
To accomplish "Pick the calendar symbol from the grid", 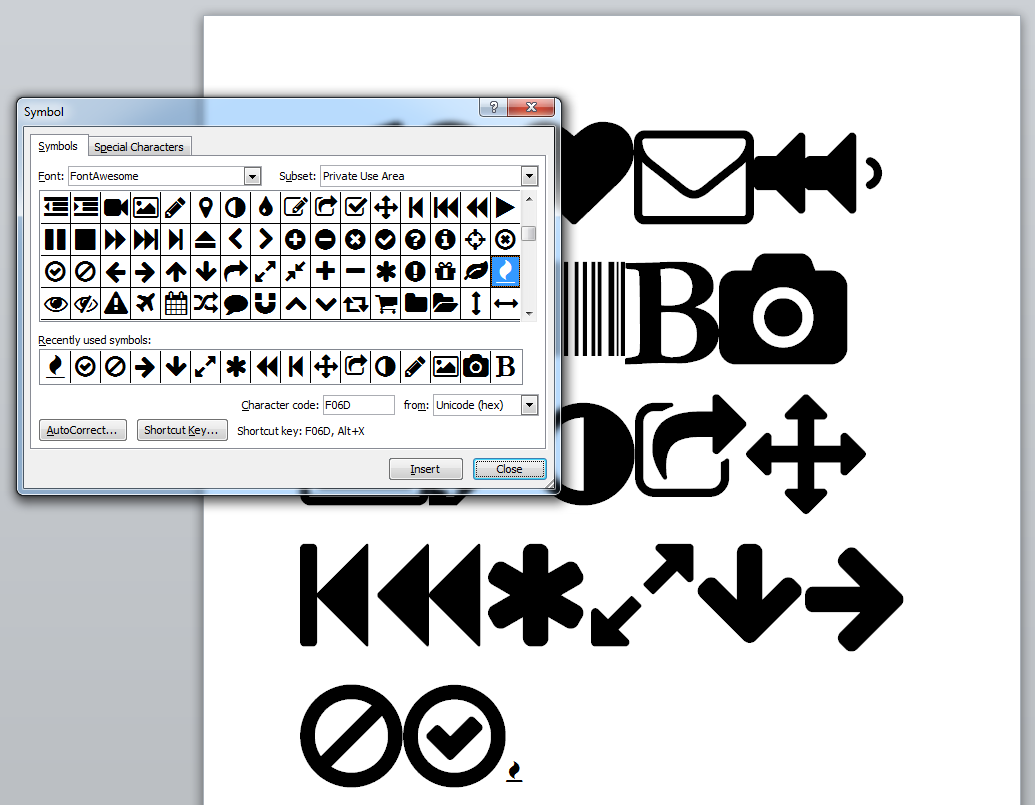I will (x=175, y=303).
